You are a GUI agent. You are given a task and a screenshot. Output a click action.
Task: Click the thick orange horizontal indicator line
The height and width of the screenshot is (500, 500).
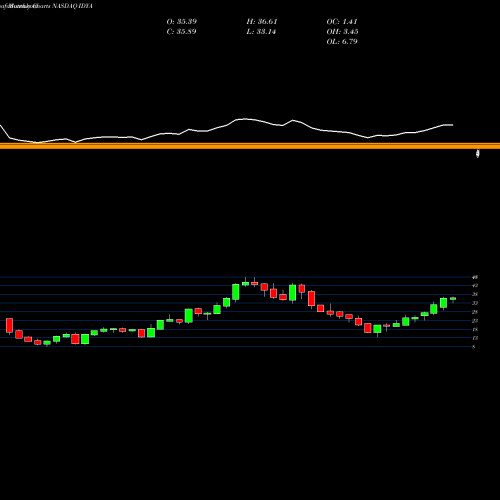[x=250, y=146]
